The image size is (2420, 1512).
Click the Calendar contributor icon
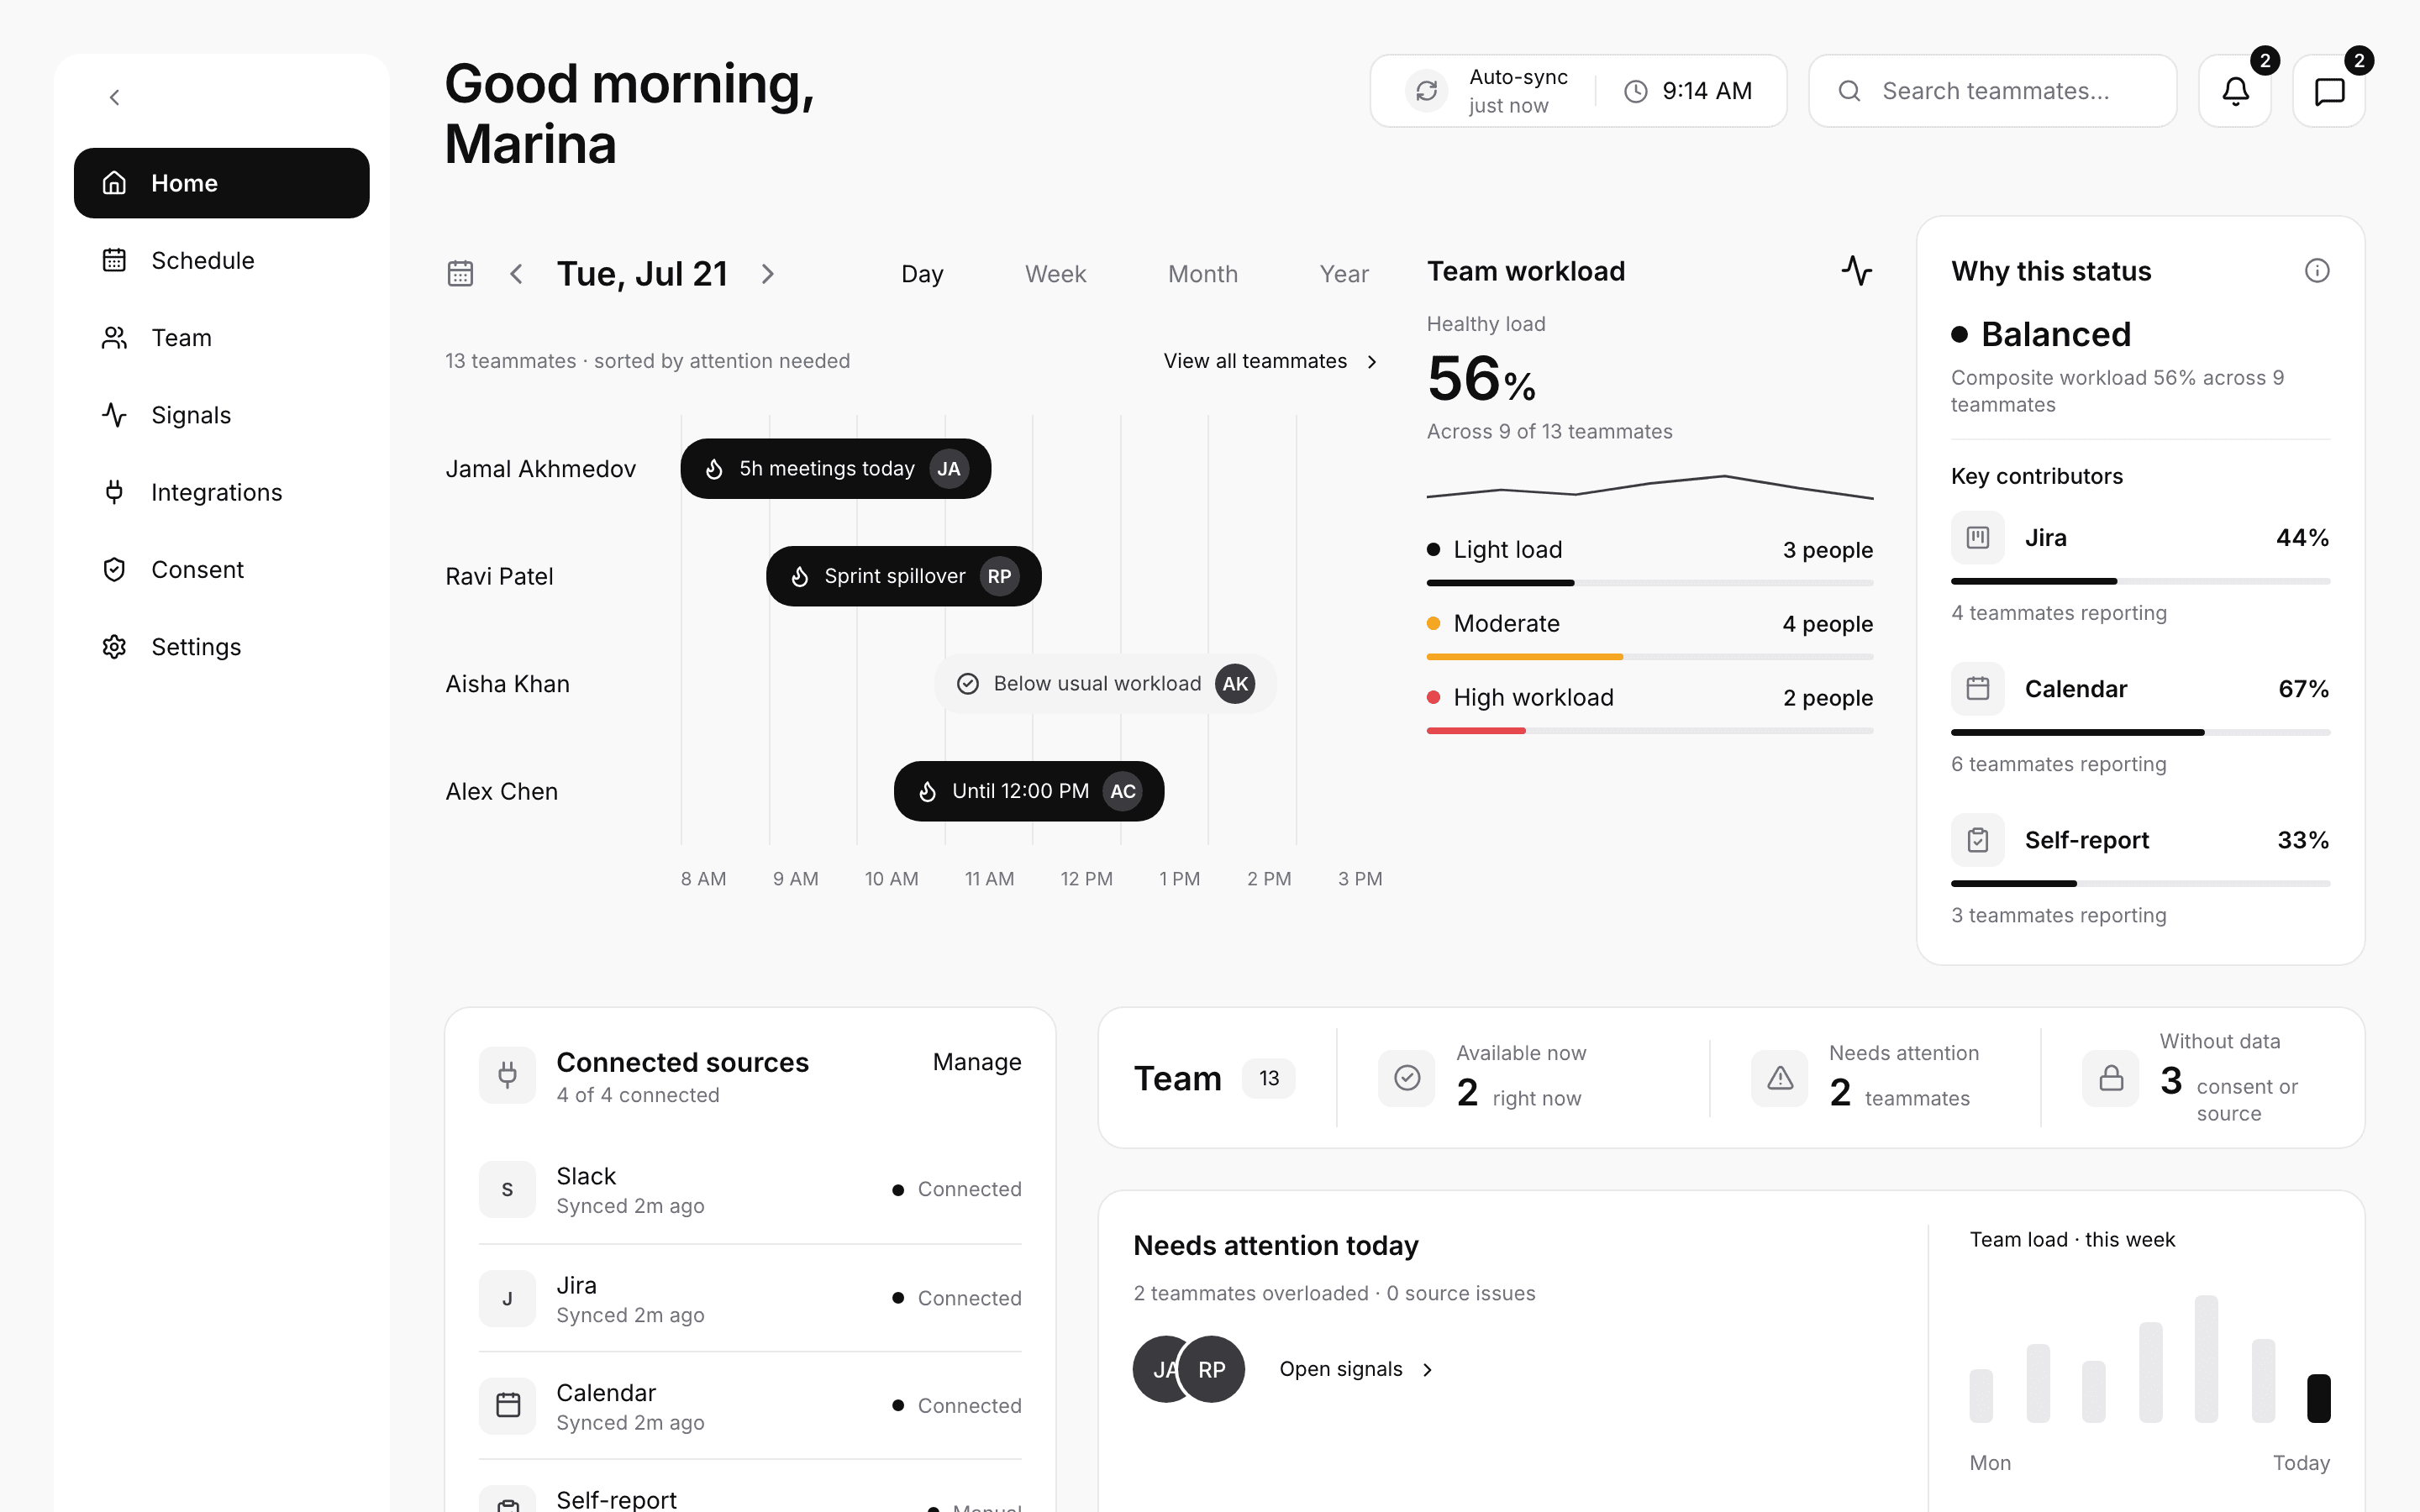coord(1977,689)
